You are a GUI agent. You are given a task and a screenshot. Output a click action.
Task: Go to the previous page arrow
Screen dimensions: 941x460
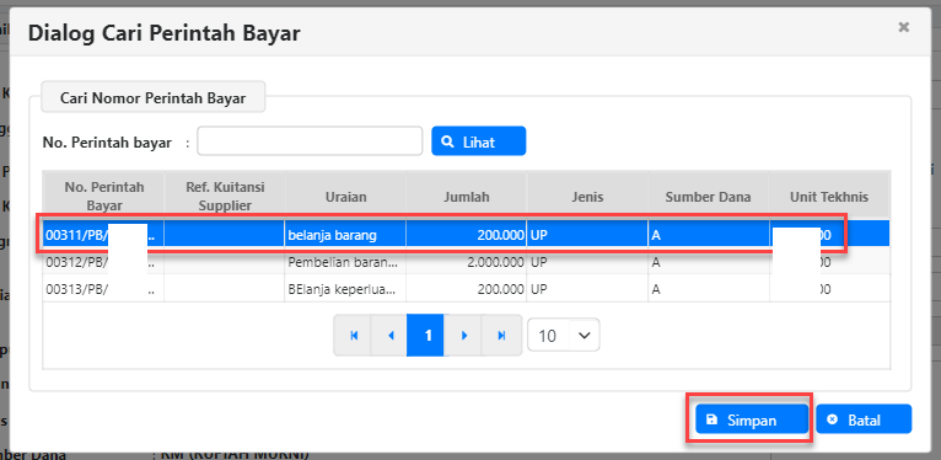pyautogui.click(x=390, y=336)
